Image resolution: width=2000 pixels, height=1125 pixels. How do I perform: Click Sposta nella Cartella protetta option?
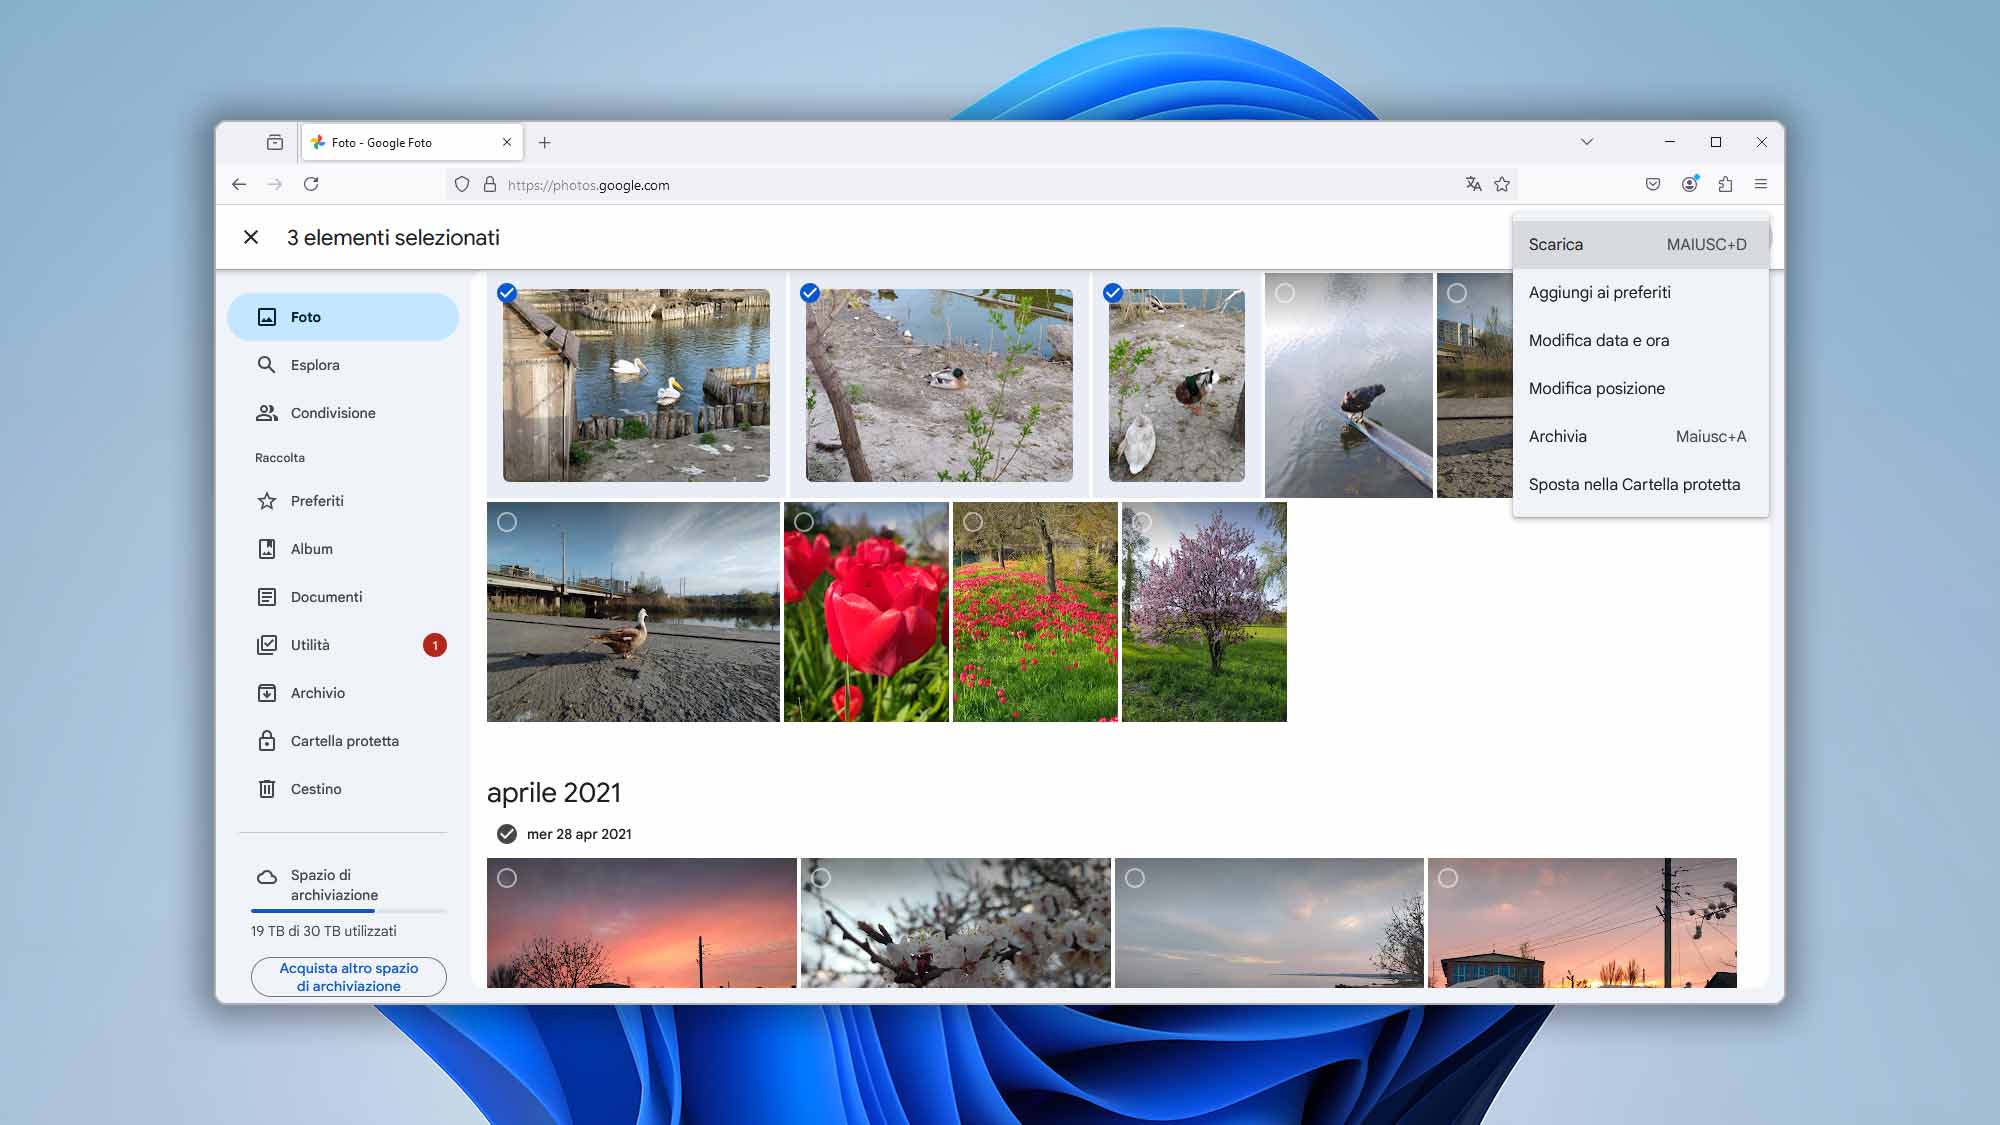(x=1635, y=484)
